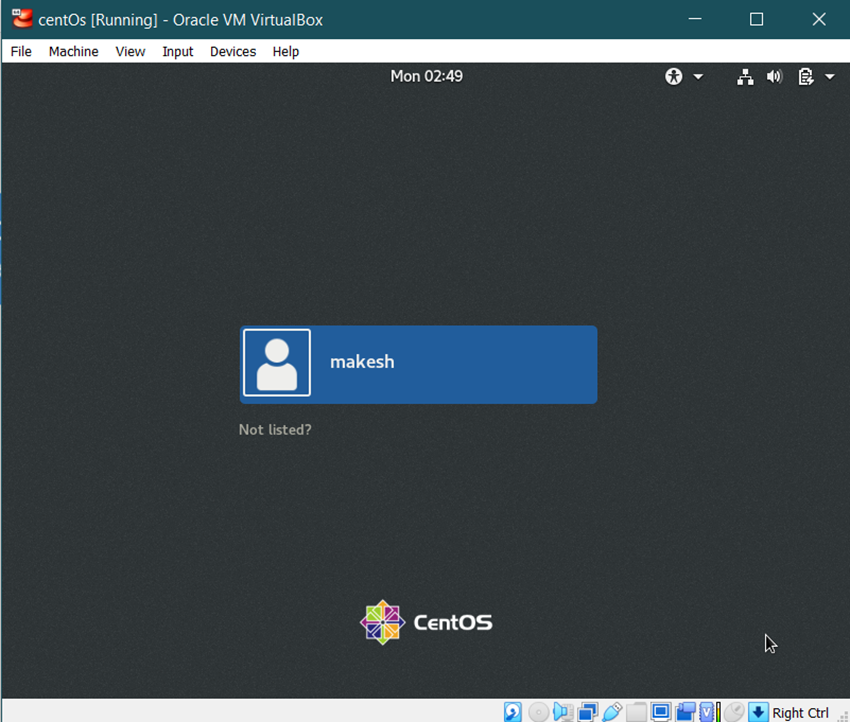Click the Right Ctrl host key label
Viewport: 850px width, 722px height.
pos(800,713)
